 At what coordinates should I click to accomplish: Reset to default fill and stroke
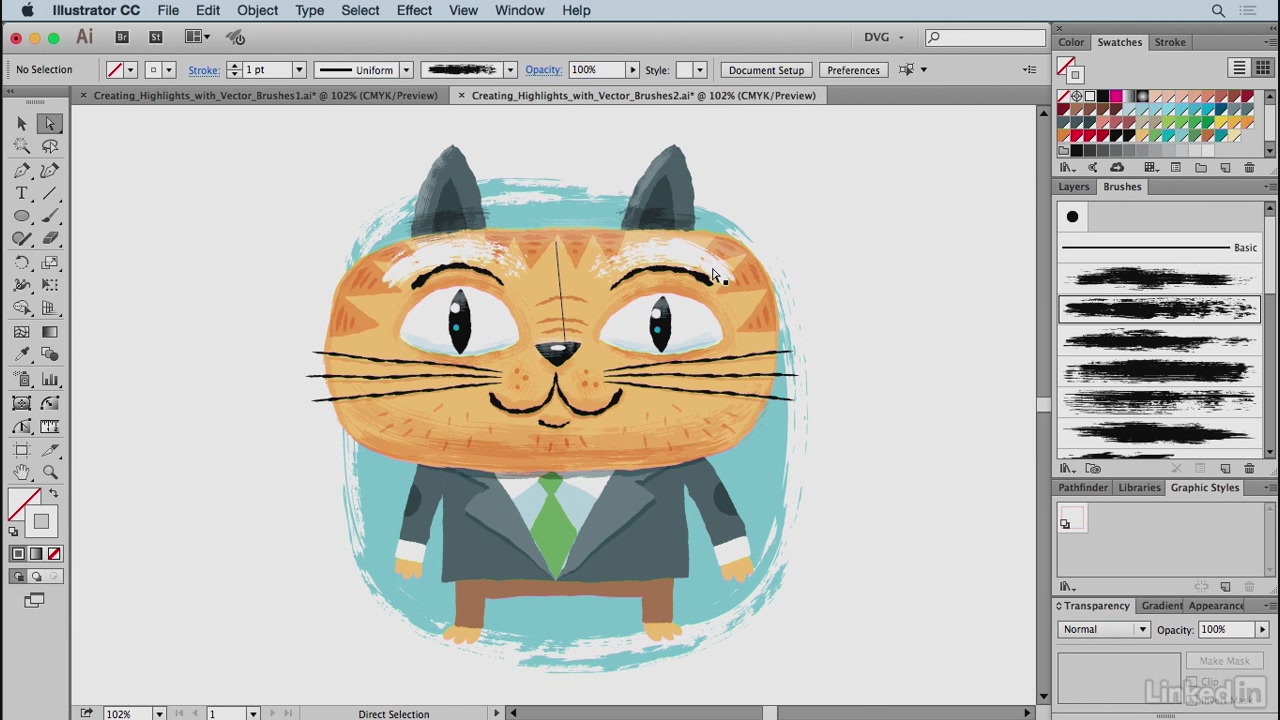coord(13,531)
